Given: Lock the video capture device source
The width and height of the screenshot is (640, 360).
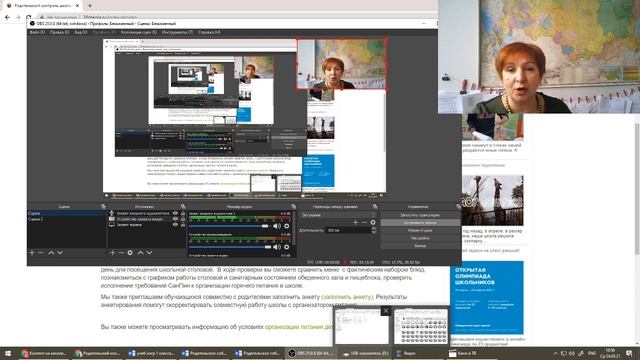Looking at the screenshot, I should [x=183, y=219].
